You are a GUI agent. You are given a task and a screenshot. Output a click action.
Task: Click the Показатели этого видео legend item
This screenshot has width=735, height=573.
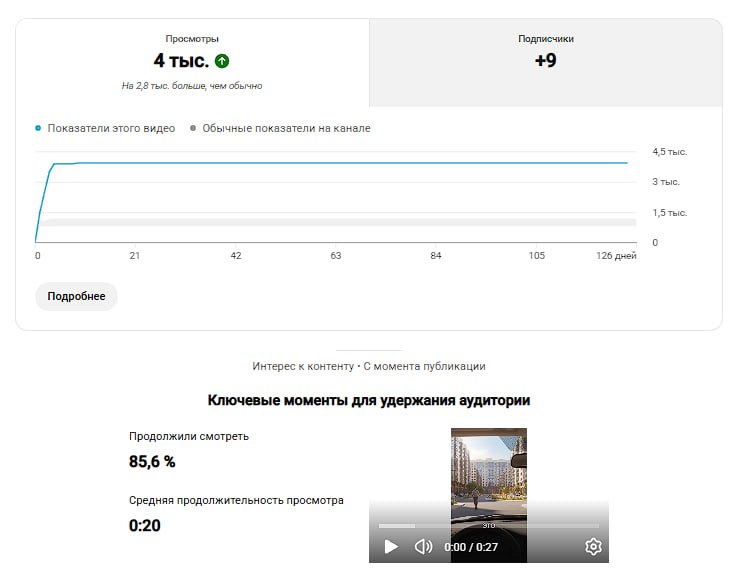[x=105, y=128]
